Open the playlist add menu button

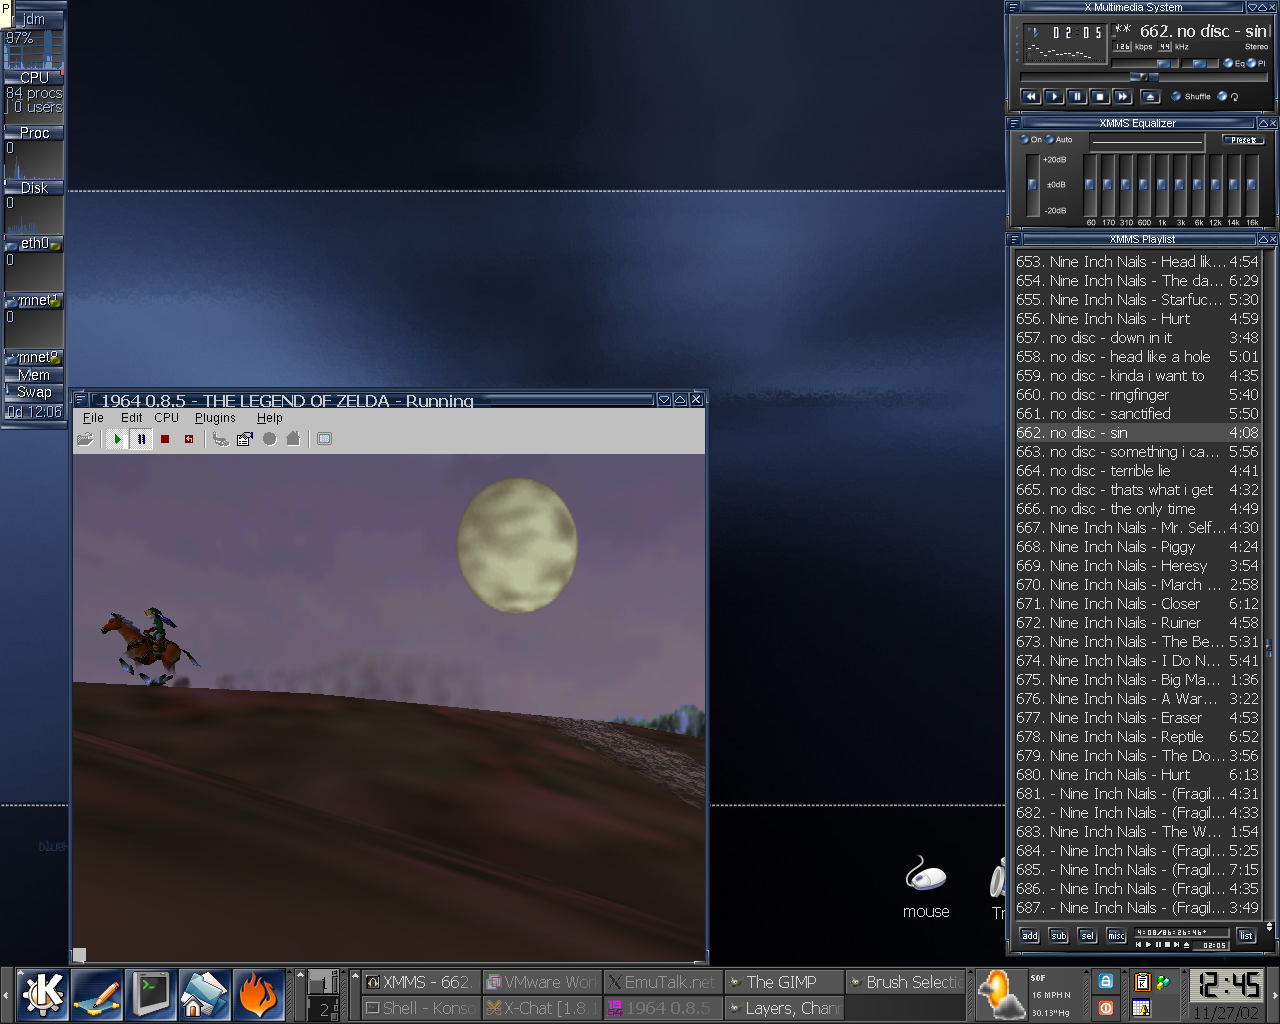coord(1030,936)
